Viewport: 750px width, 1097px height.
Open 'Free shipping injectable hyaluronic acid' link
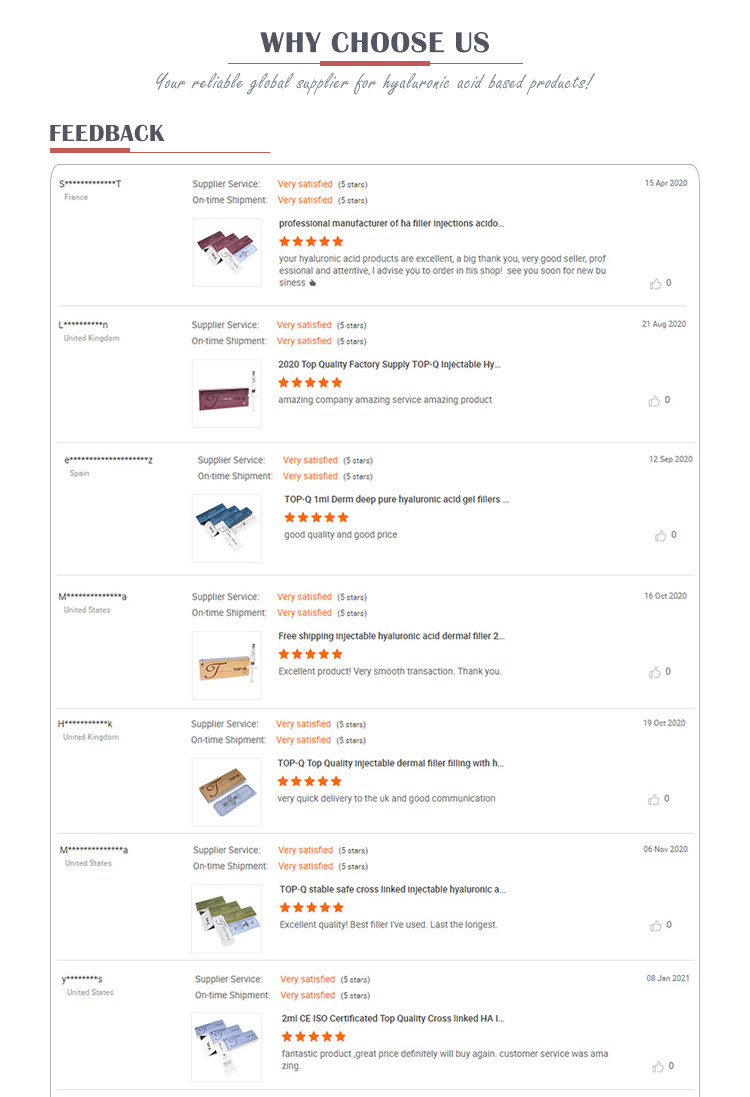click(x=391, y=636)
